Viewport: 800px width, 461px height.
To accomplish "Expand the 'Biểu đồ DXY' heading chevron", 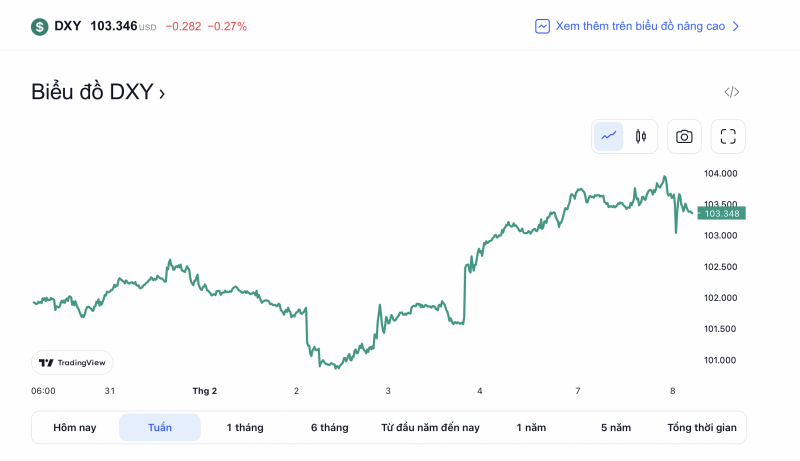I will (x=162, y=93).
